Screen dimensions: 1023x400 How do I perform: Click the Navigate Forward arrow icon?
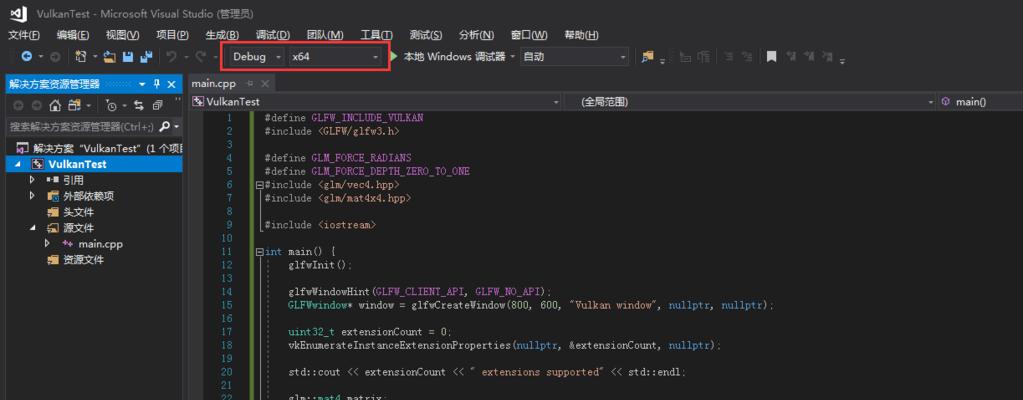55,57
